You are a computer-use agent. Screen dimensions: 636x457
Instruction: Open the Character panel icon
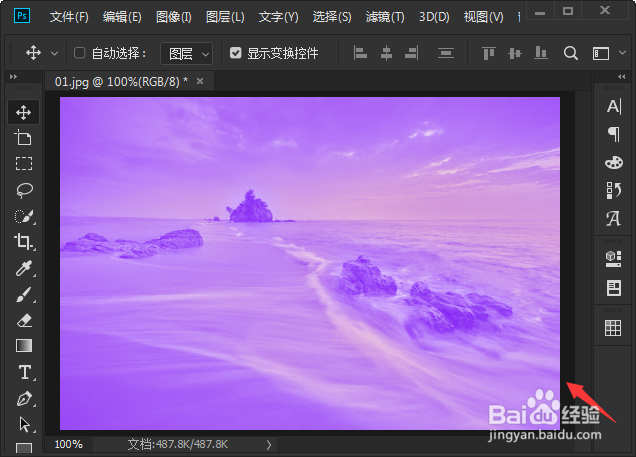[x=614, y=107]
